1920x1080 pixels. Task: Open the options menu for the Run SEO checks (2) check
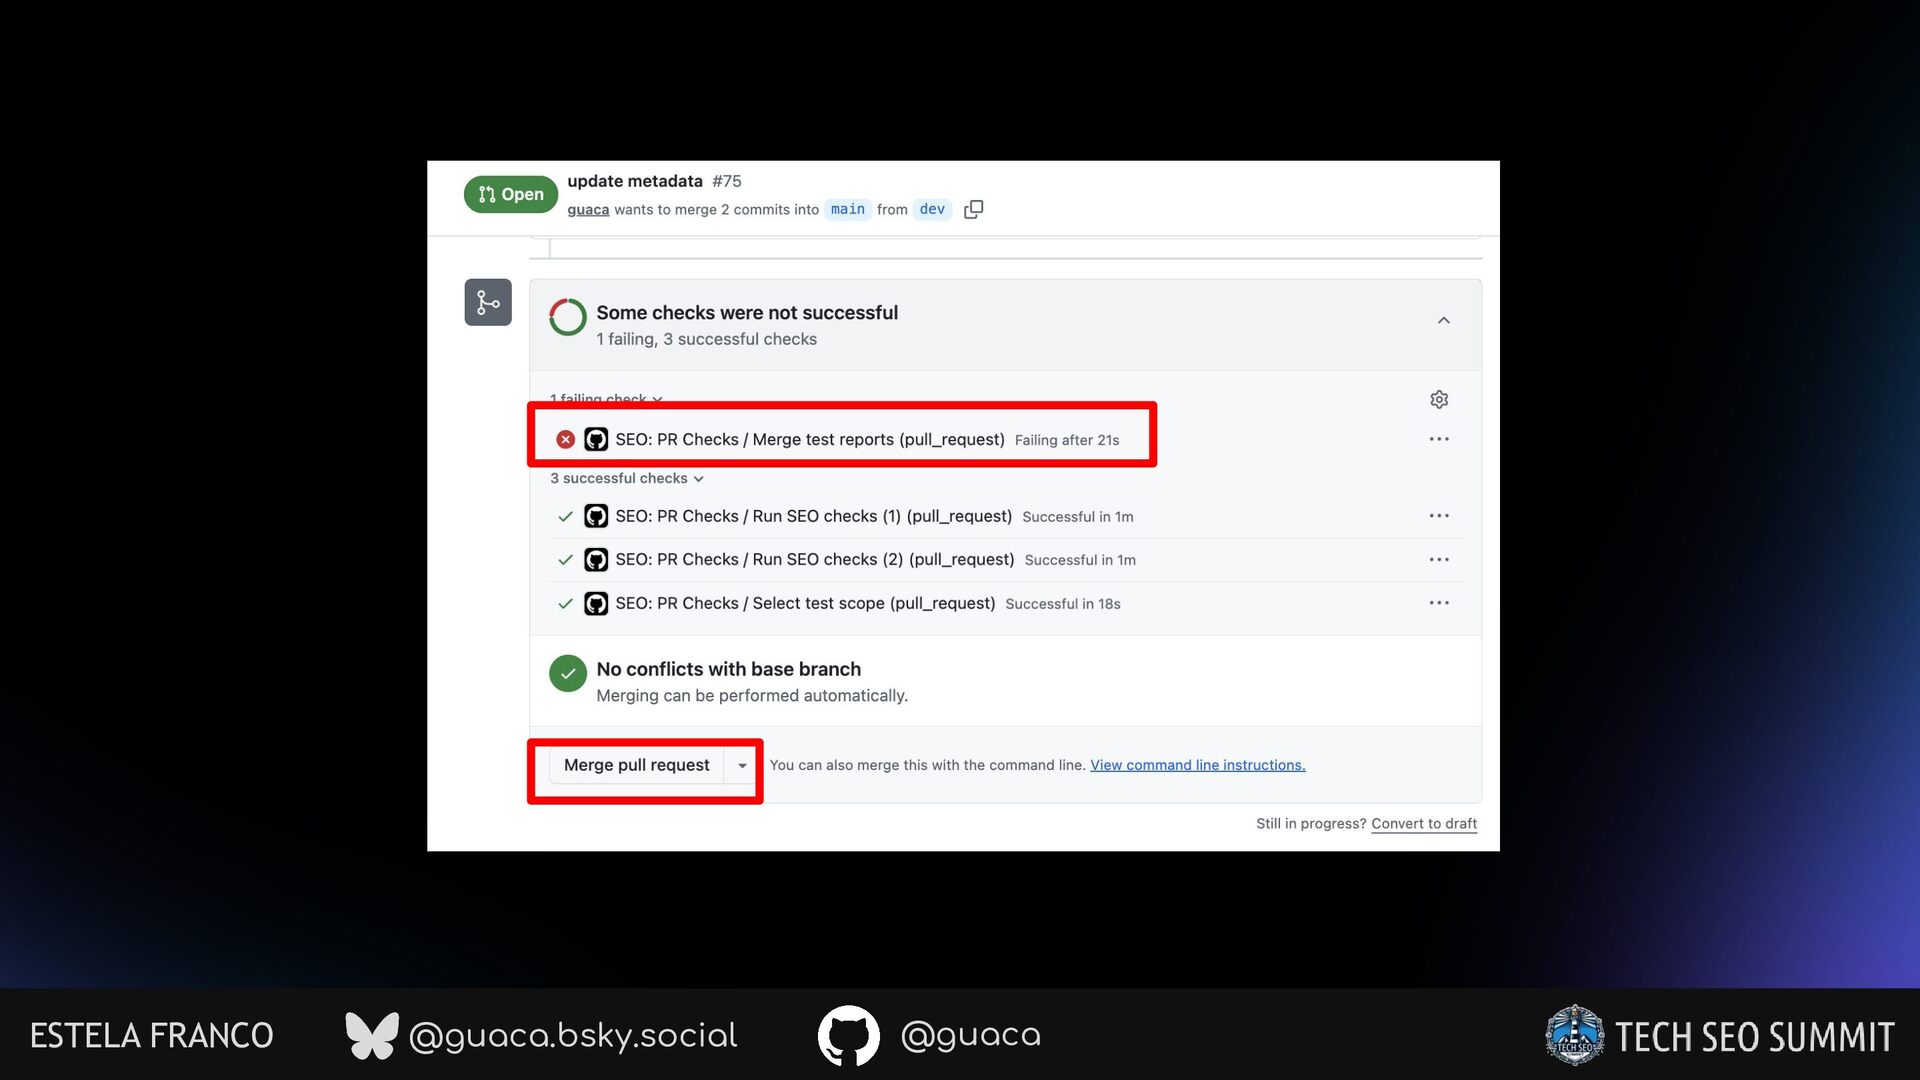tap(1438, 559)
